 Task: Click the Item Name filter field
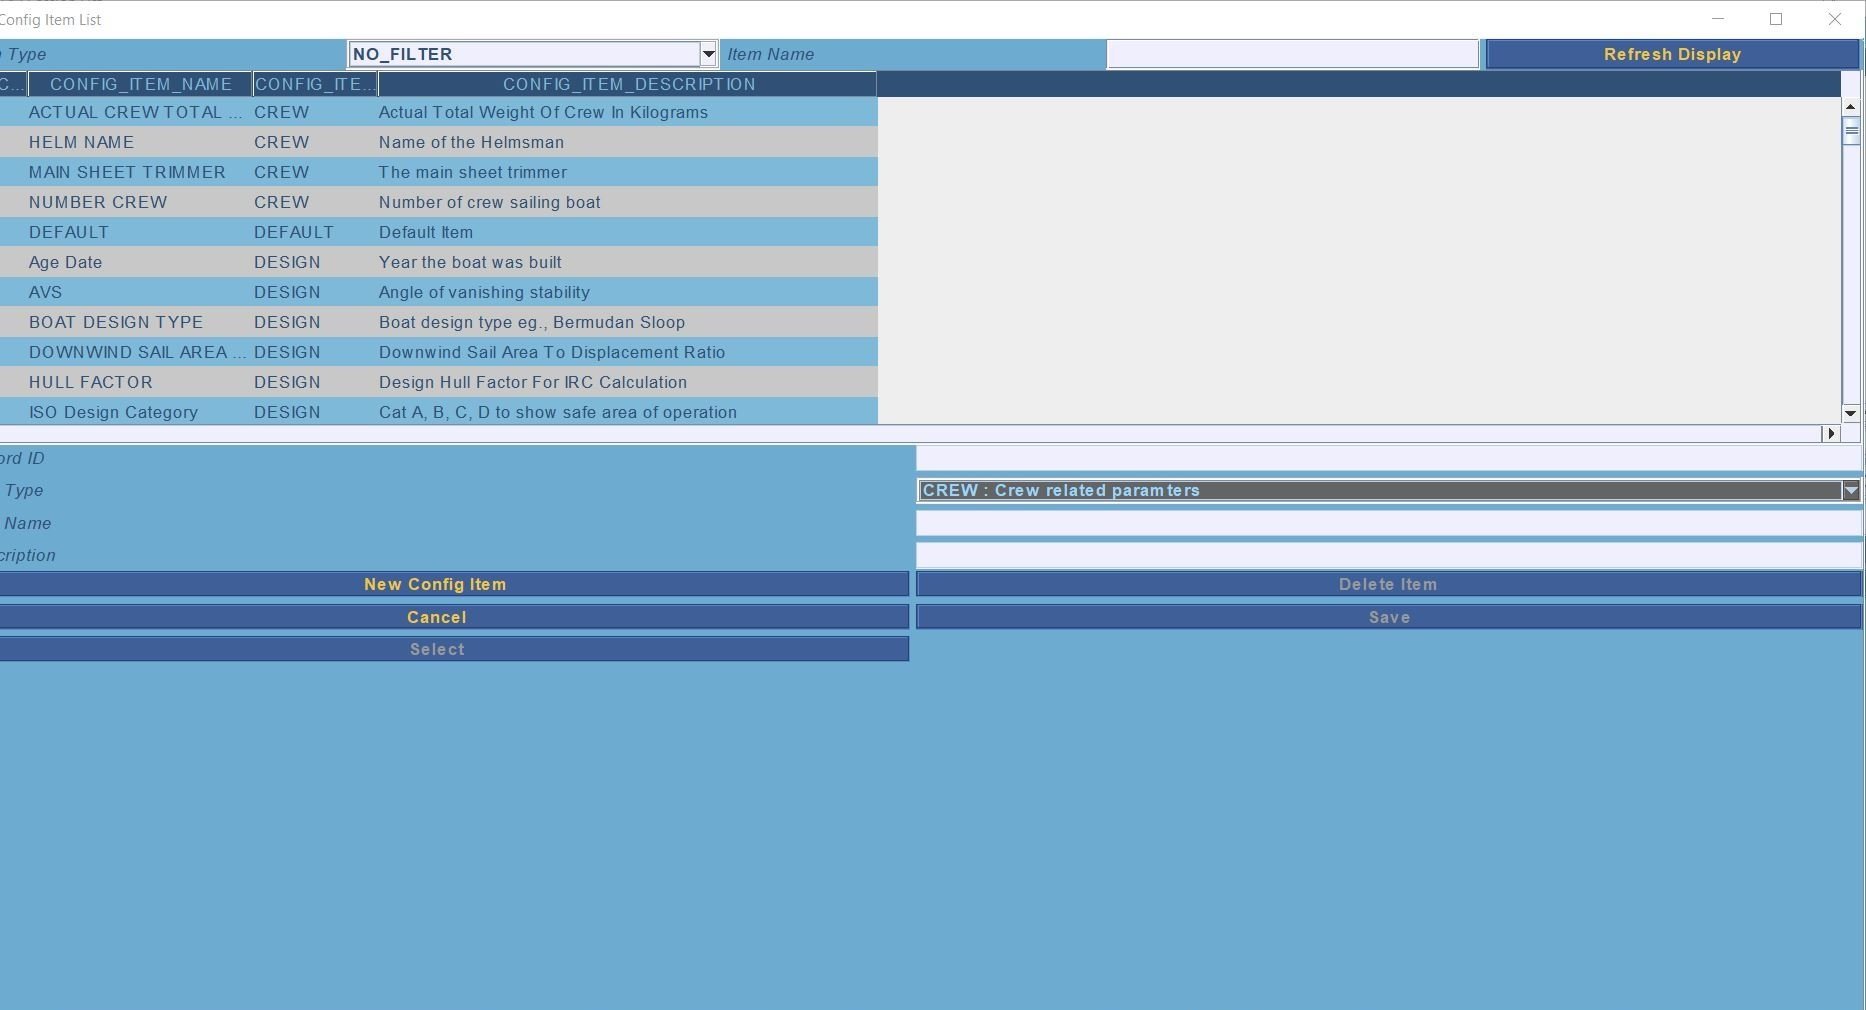1292,54
